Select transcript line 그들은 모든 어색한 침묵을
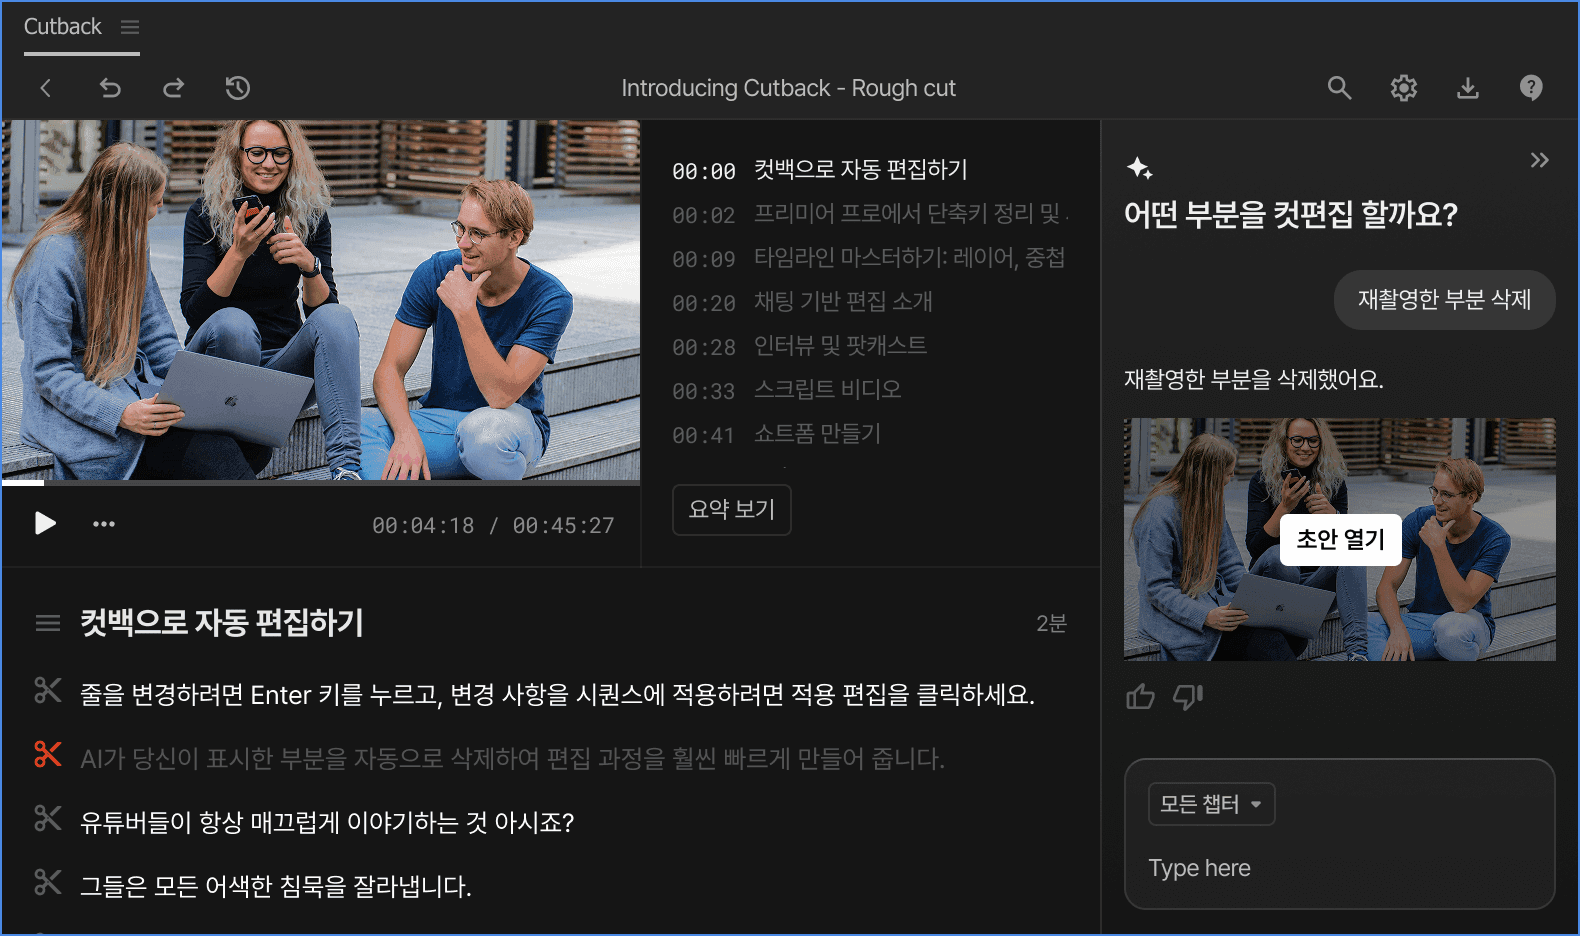 [275, 886]
